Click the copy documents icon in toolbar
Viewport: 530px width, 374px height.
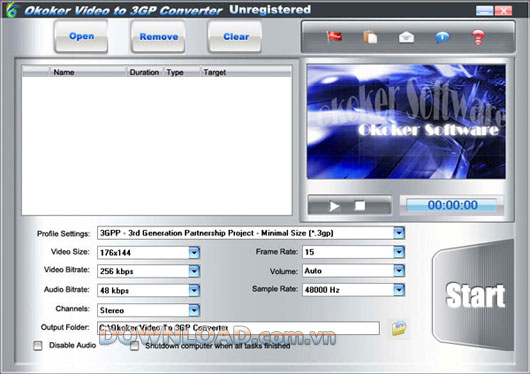pyautogui.click(x=370, y=37)
